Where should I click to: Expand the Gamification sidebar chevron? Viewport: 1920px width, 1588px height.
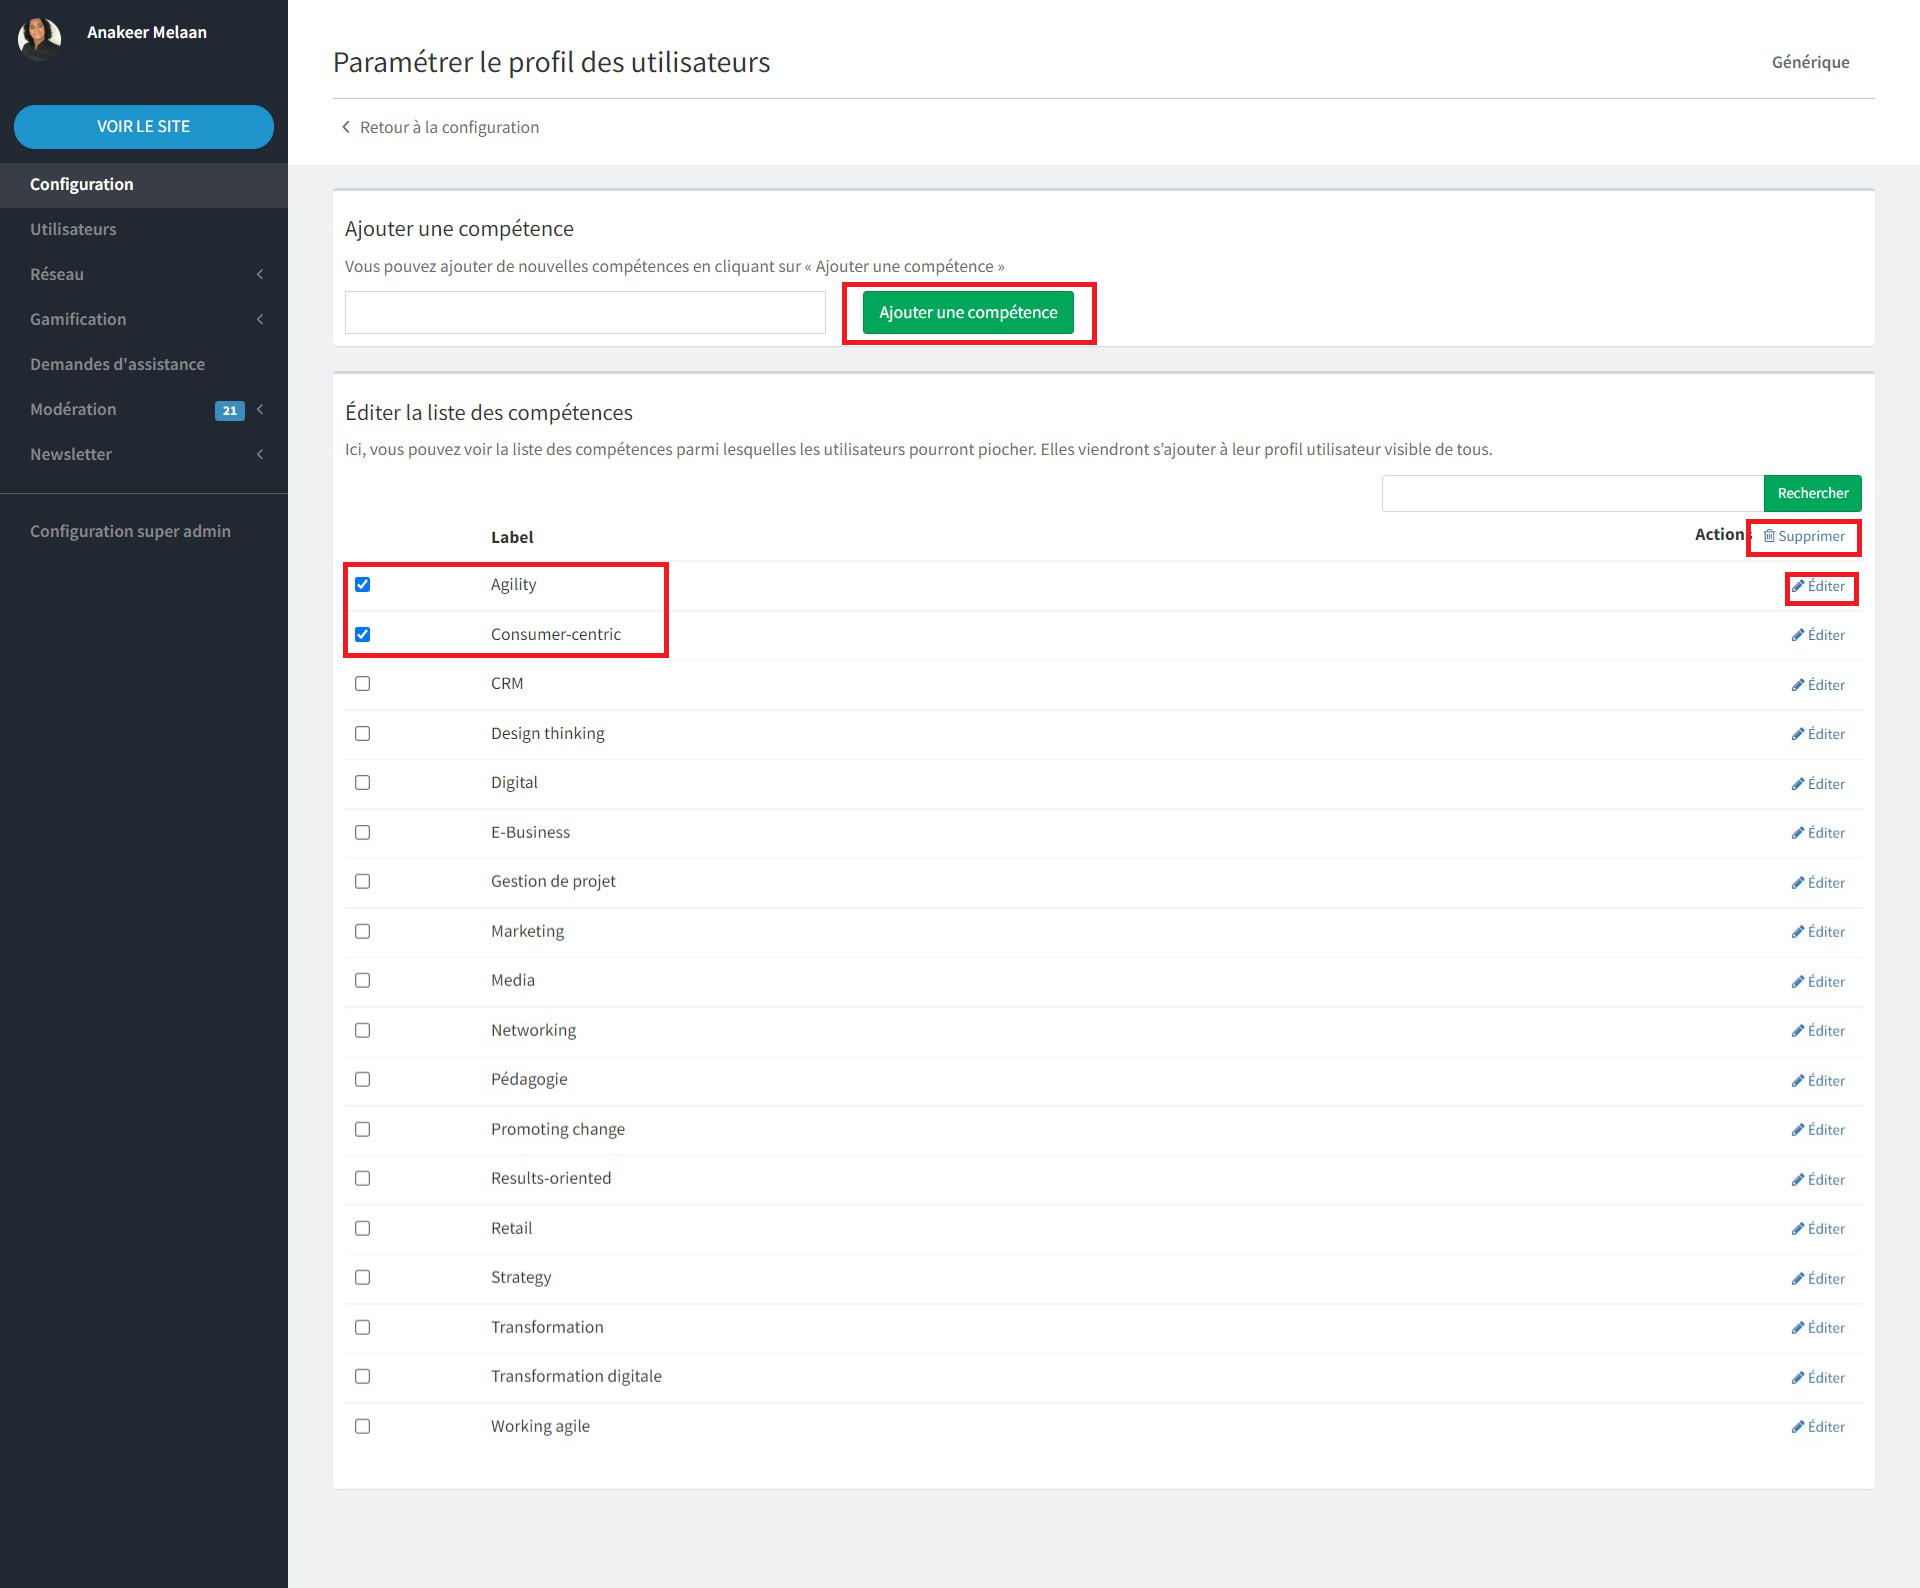coord(260,319)
